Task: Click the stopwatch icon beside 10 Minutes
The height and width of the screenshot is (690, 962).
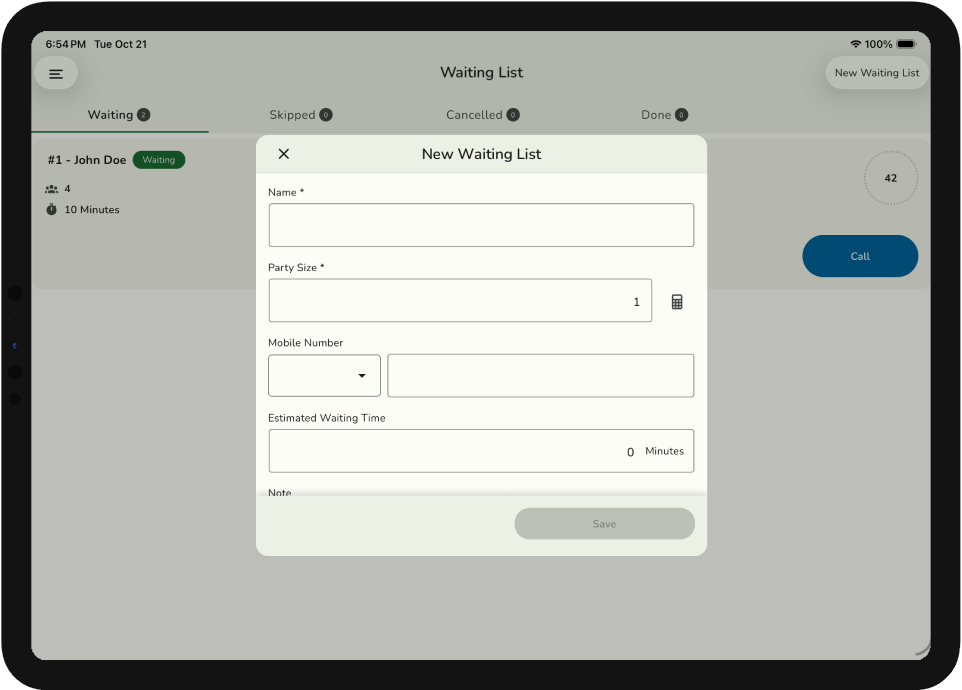Action: point(52,210)
